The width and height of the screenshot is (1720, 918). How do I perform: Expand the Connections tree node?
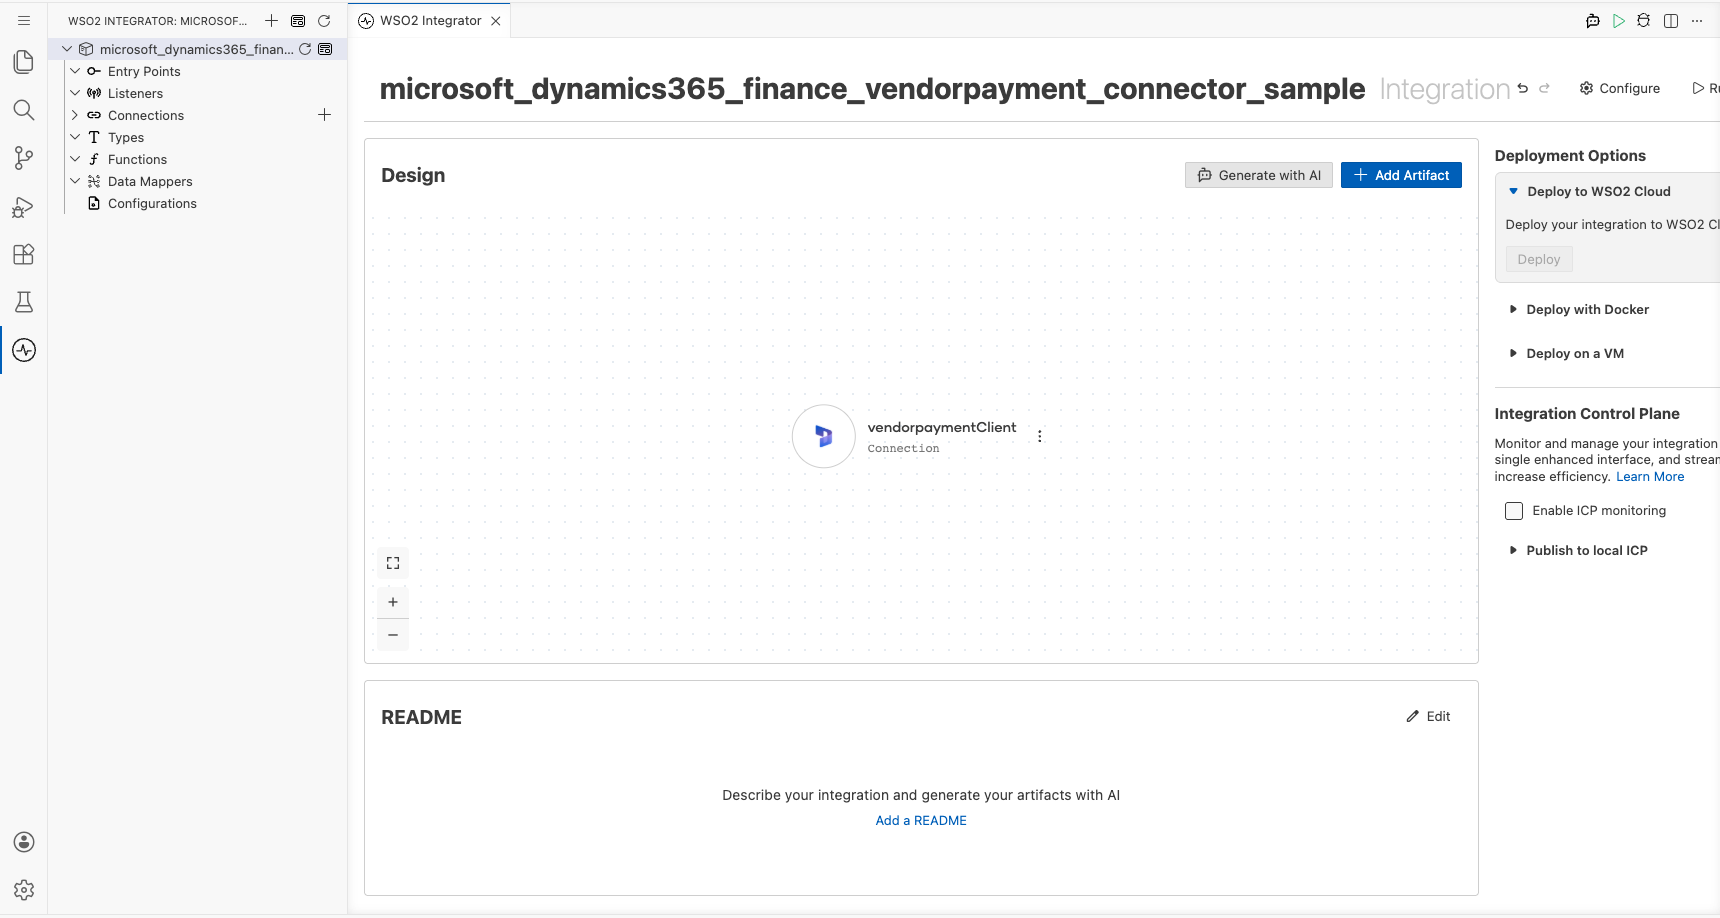75,115
